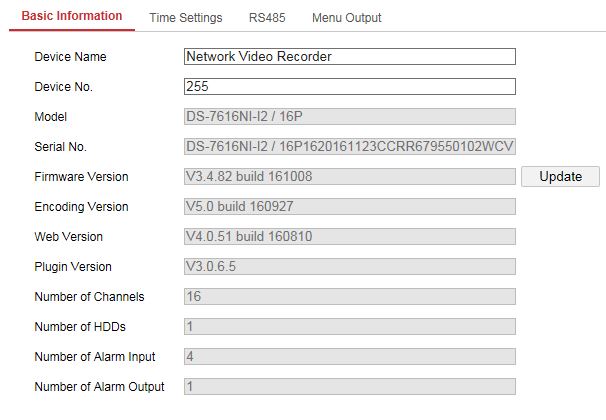Select the Number of HDDs field
This screenshot has height=420, width=606.
tap(349, 327)
